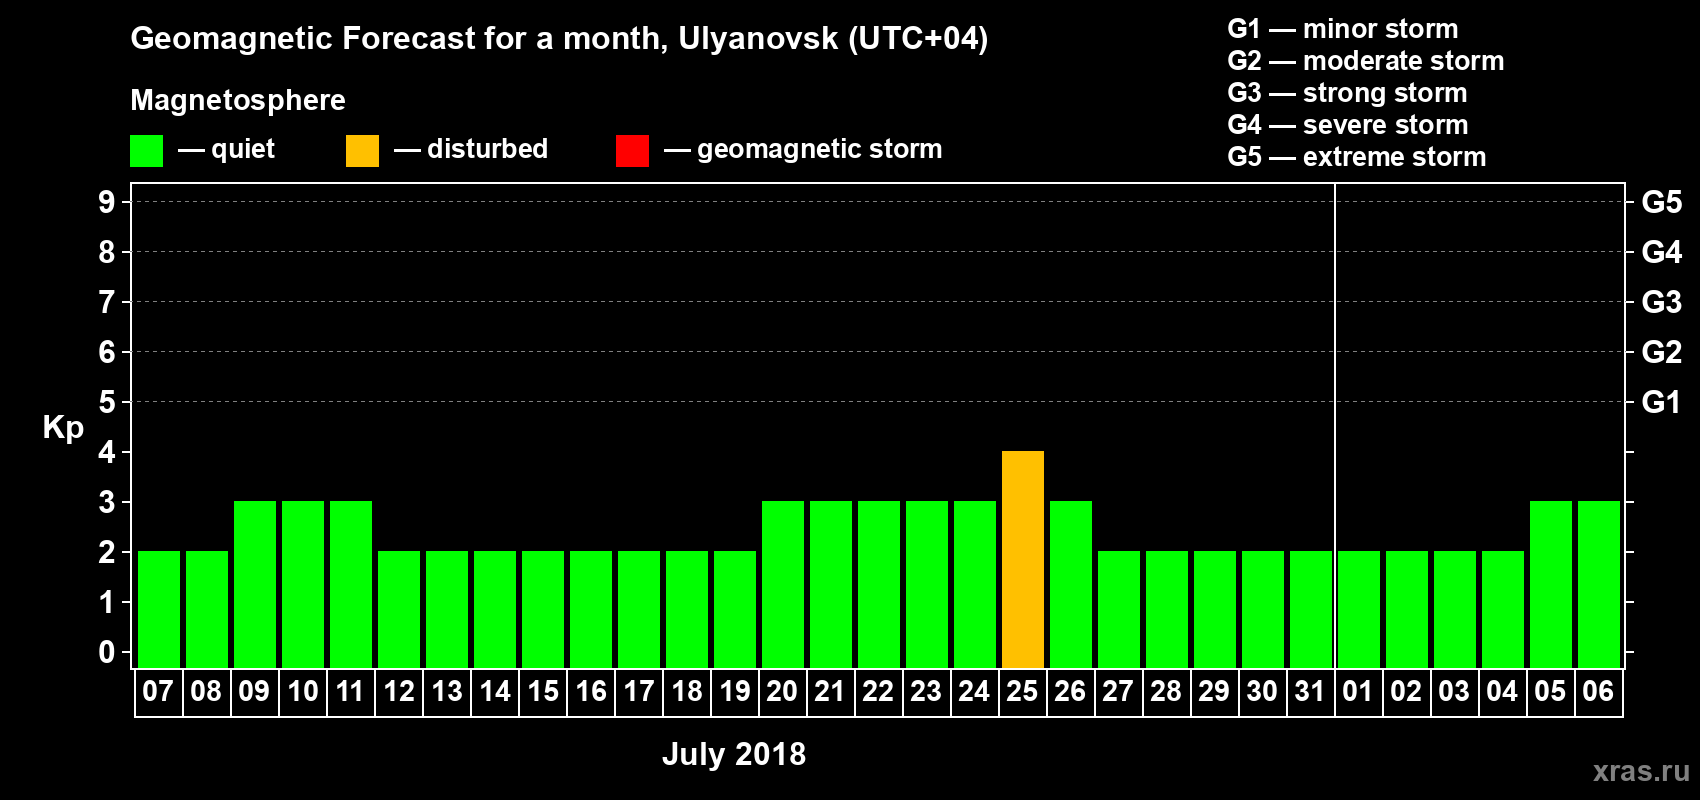
Task: Select the green bar for day 15
Action: coord(543,609)
